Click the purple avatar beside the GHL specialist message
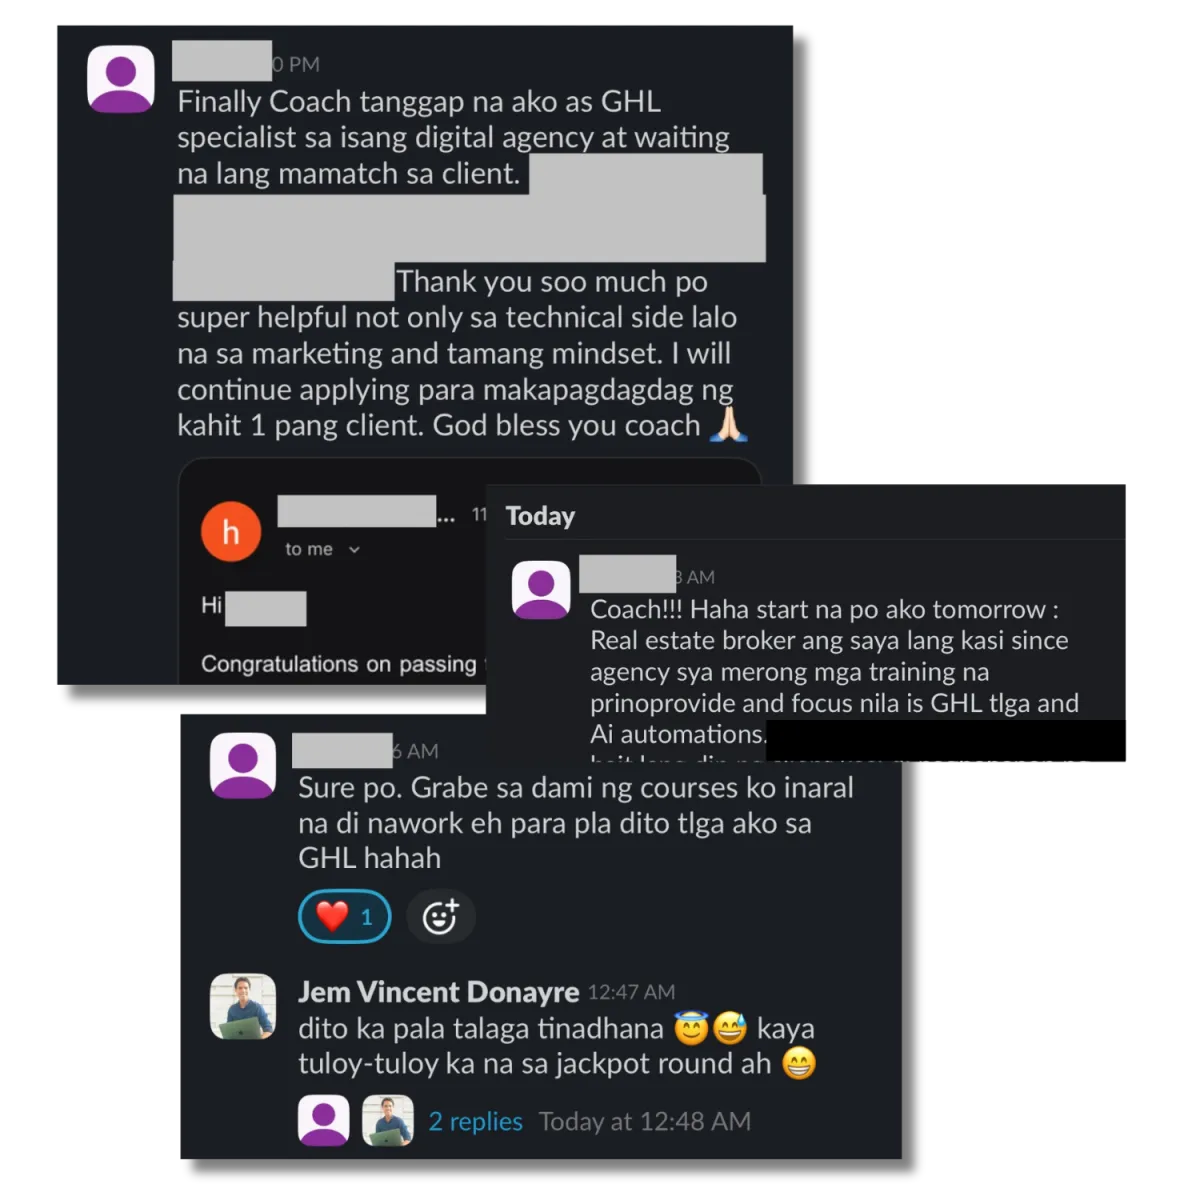Image resolution: width=1200 pixels, height=1200 pixels. [x=121, y=79]
